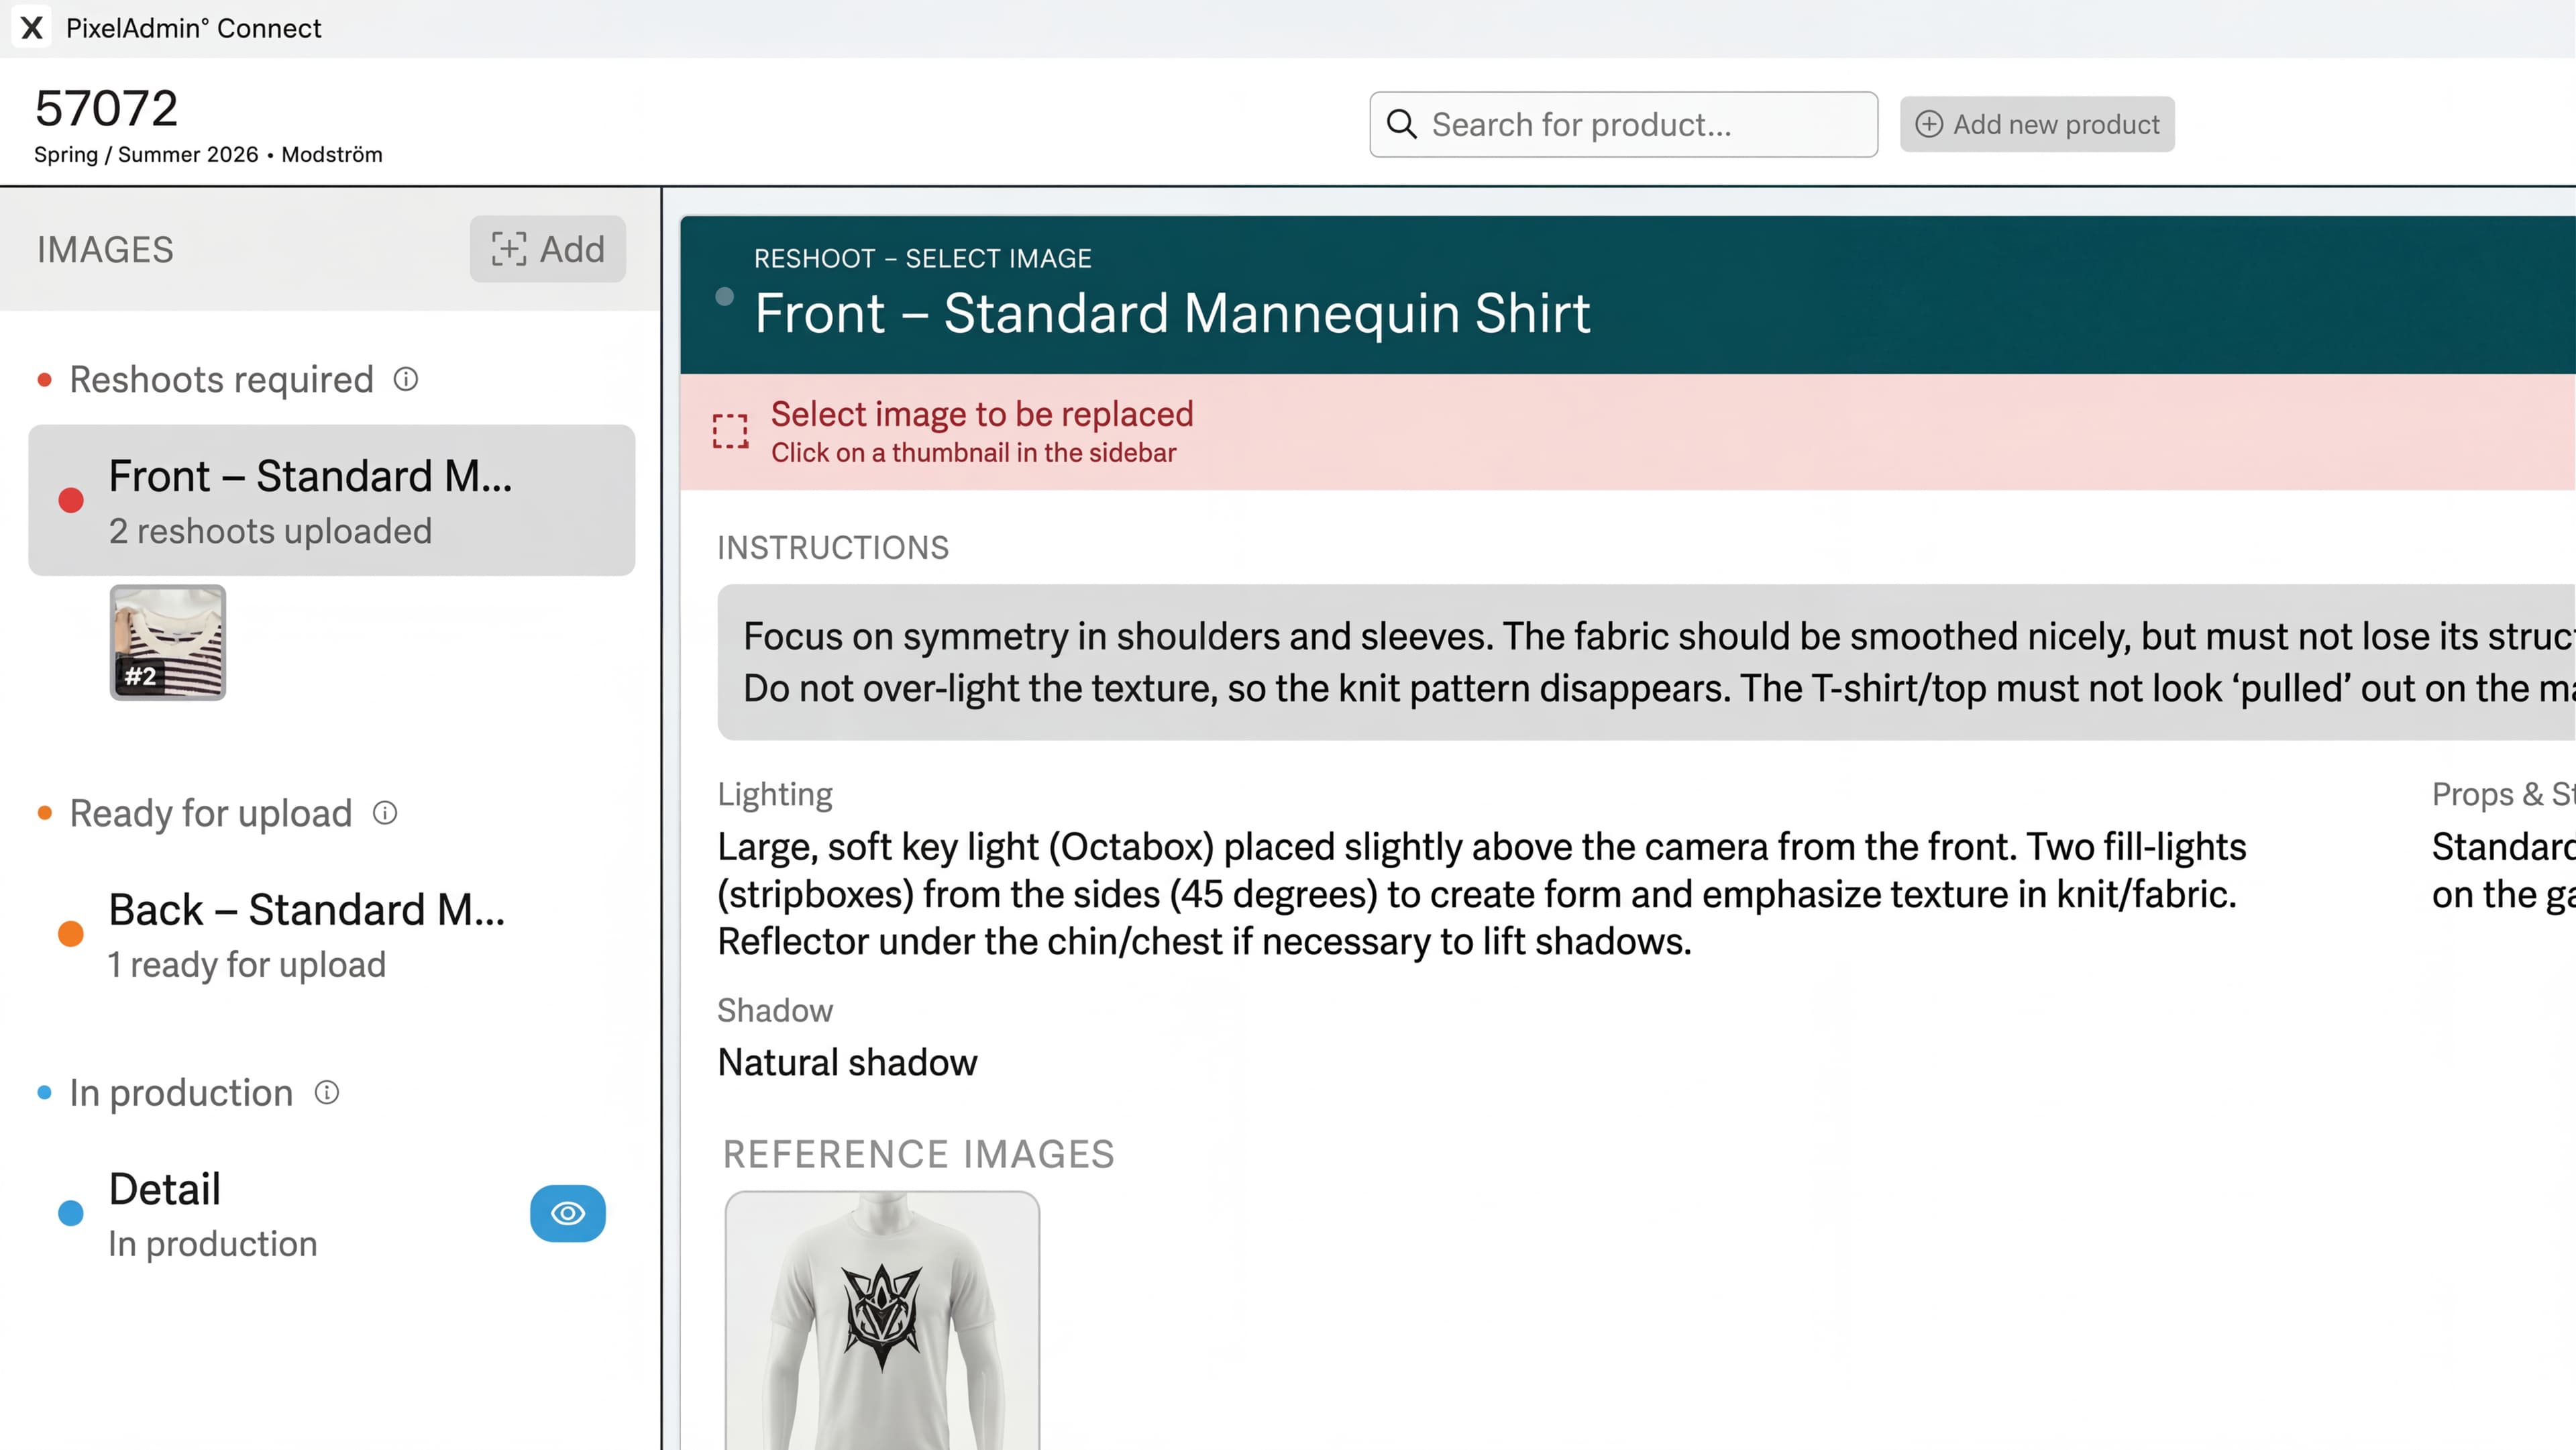This screenshot has height=1450, width=2576.
Task: Click the In production section heading
Action: coord(181,1092)
